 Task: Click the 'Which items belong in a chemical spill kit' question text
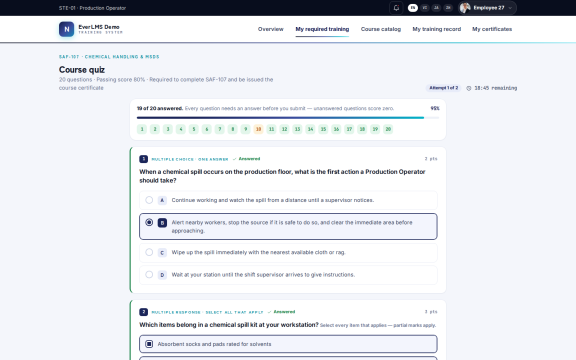pos(228,325)
